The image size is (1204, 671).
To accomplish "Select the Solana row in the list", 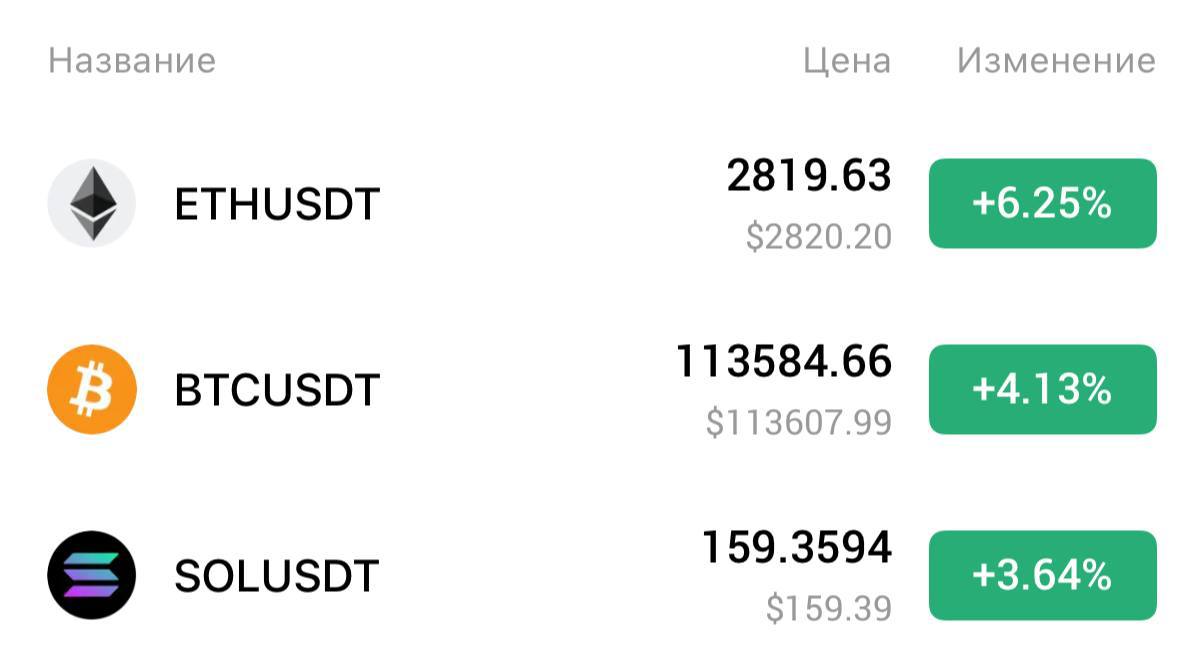I will [602, 576].
